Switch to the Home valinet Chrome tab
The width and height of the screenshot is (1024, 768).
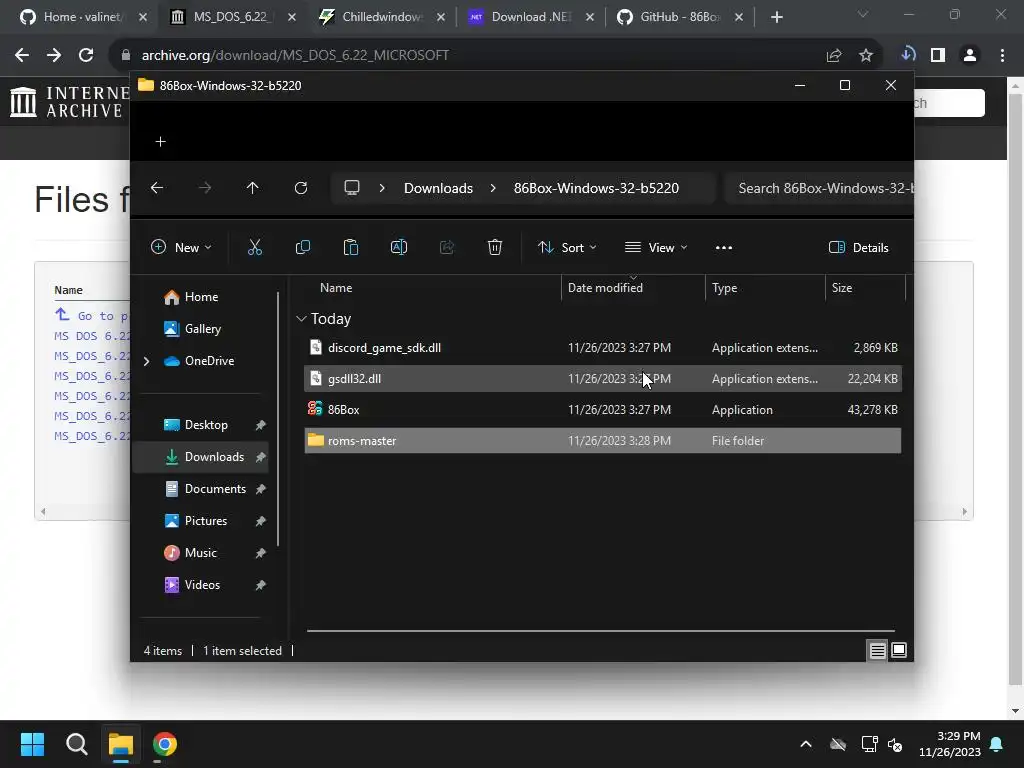84,17
